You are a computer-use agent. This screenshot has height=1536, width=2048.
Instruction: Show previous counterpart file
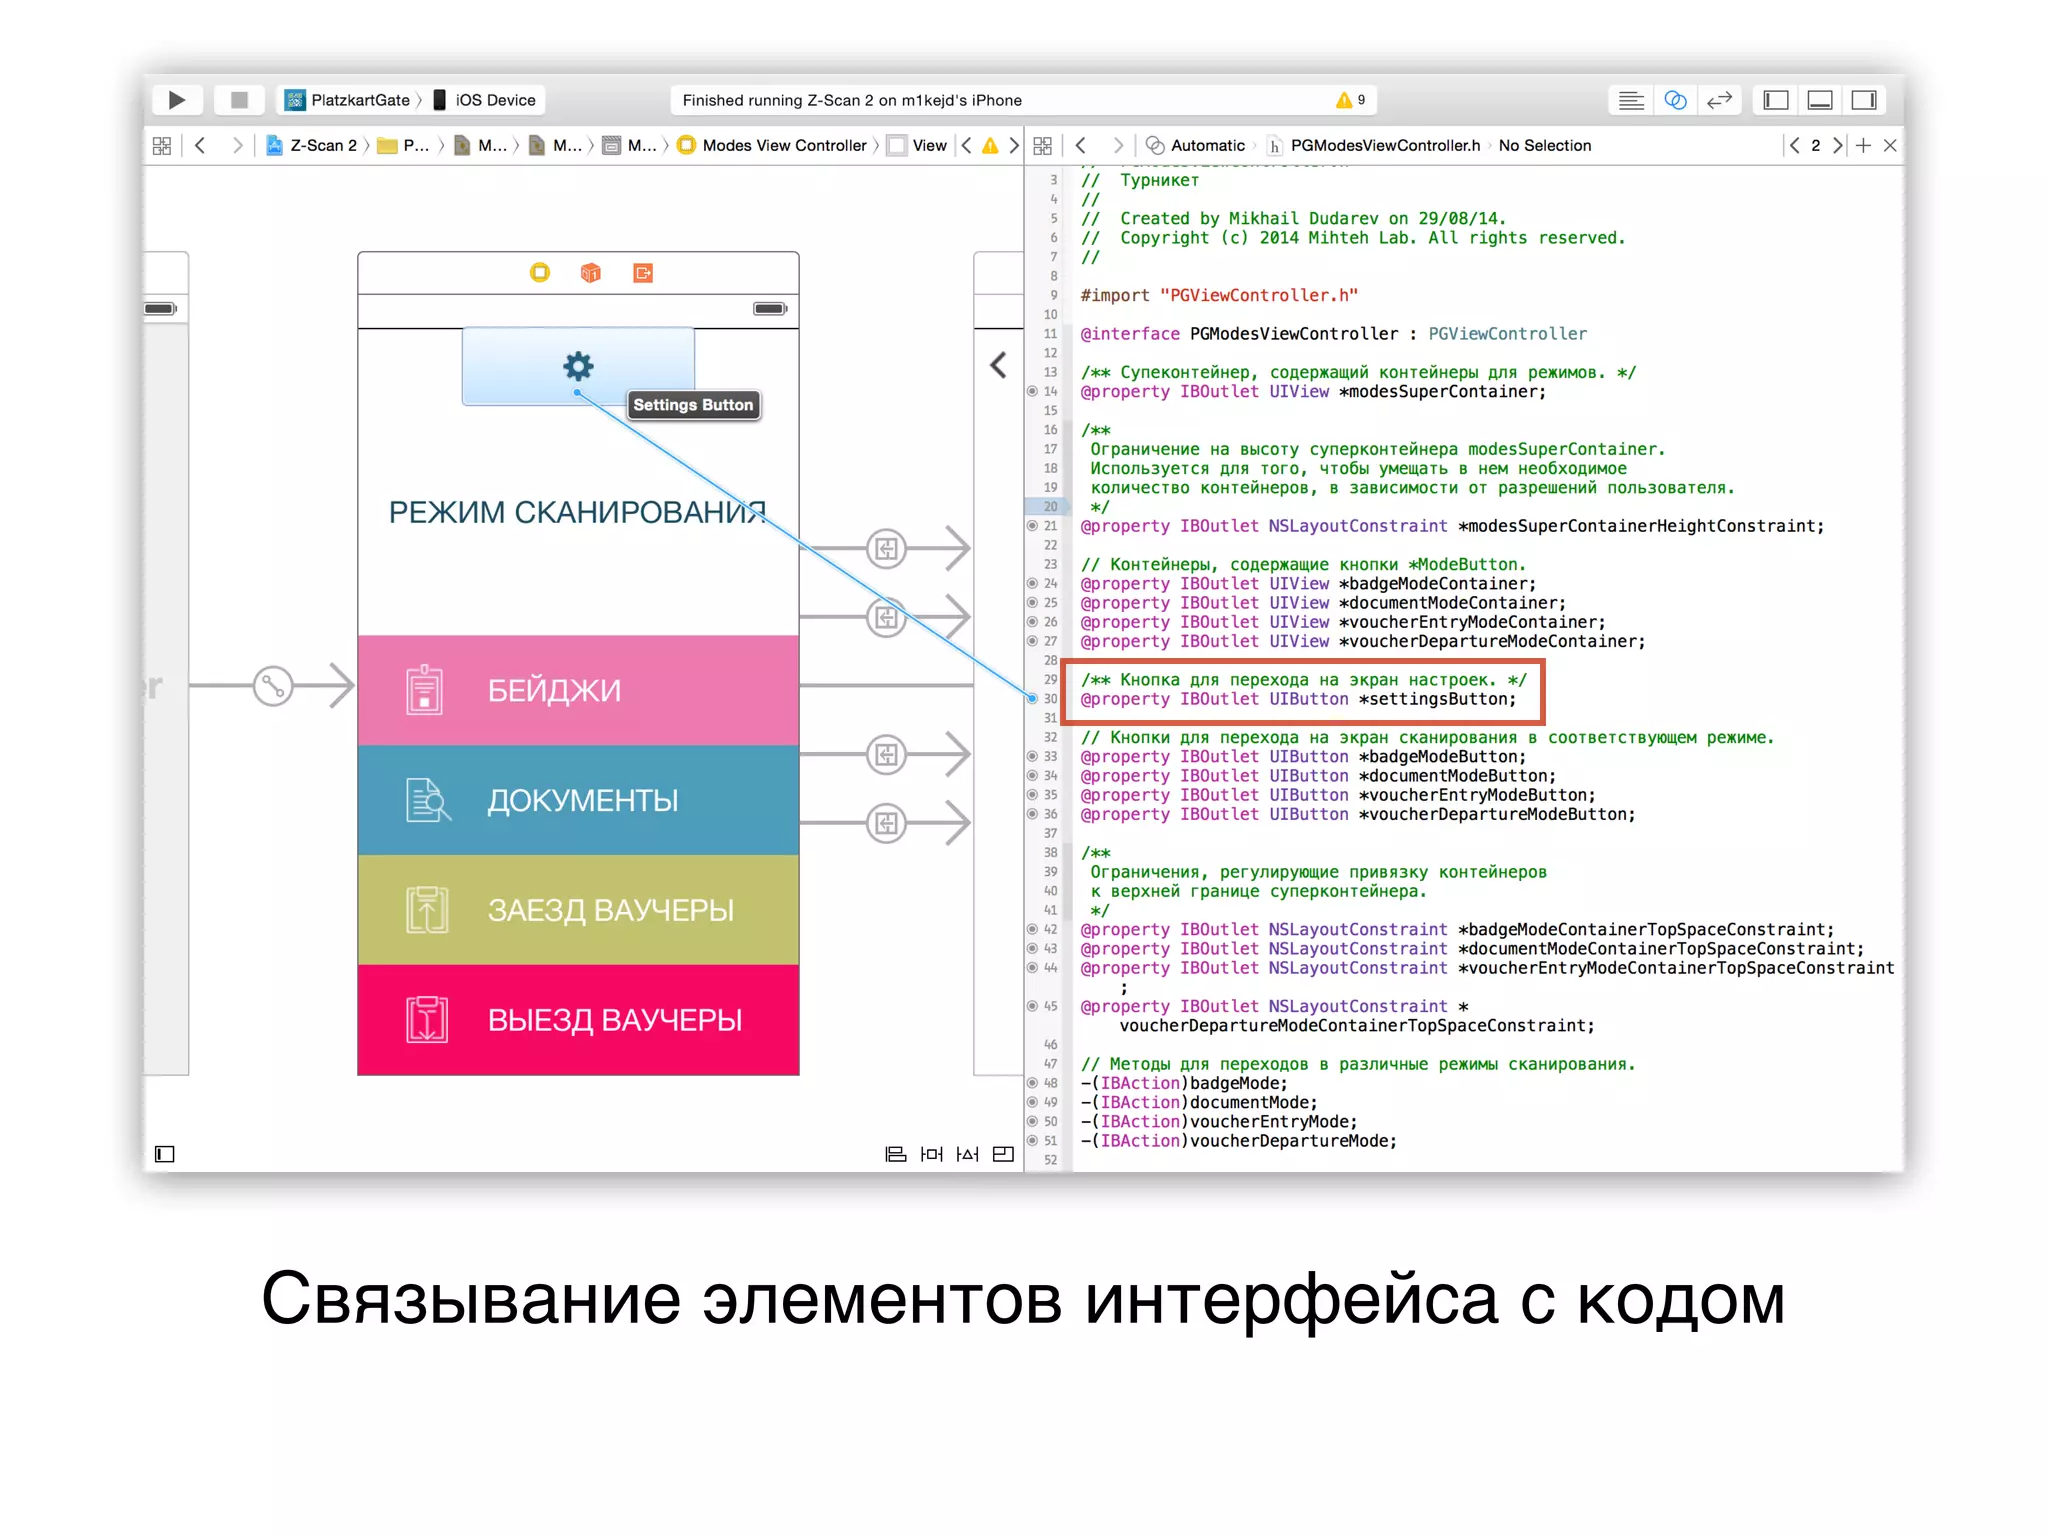1795,146
